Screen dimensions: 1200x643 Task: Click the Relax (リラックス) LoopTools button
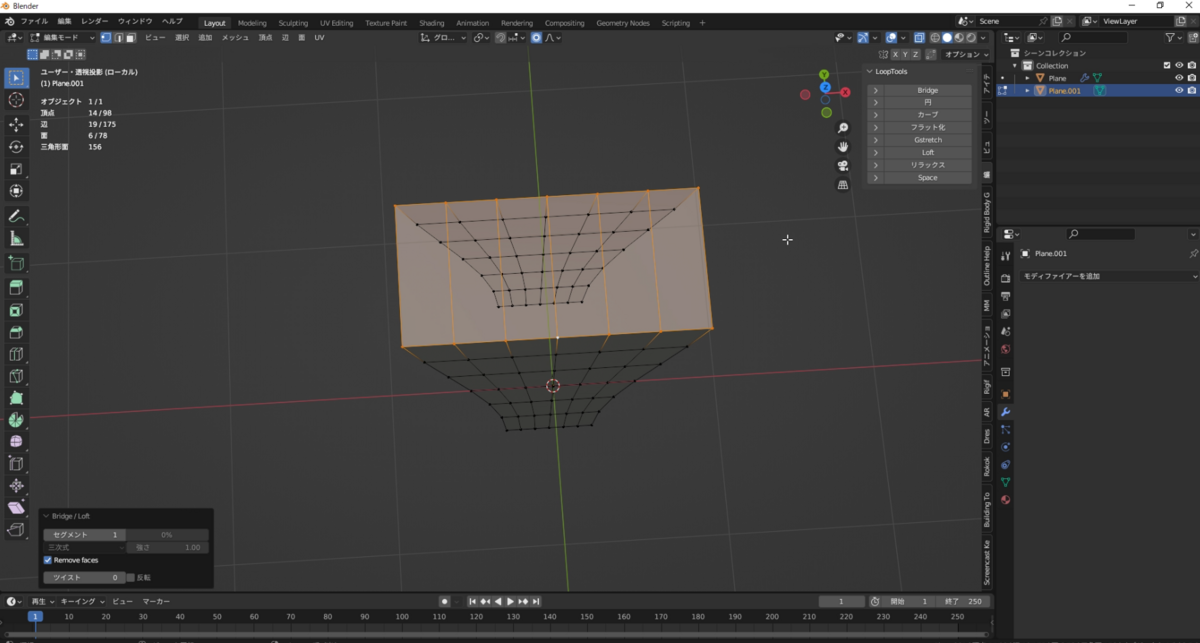927,165
